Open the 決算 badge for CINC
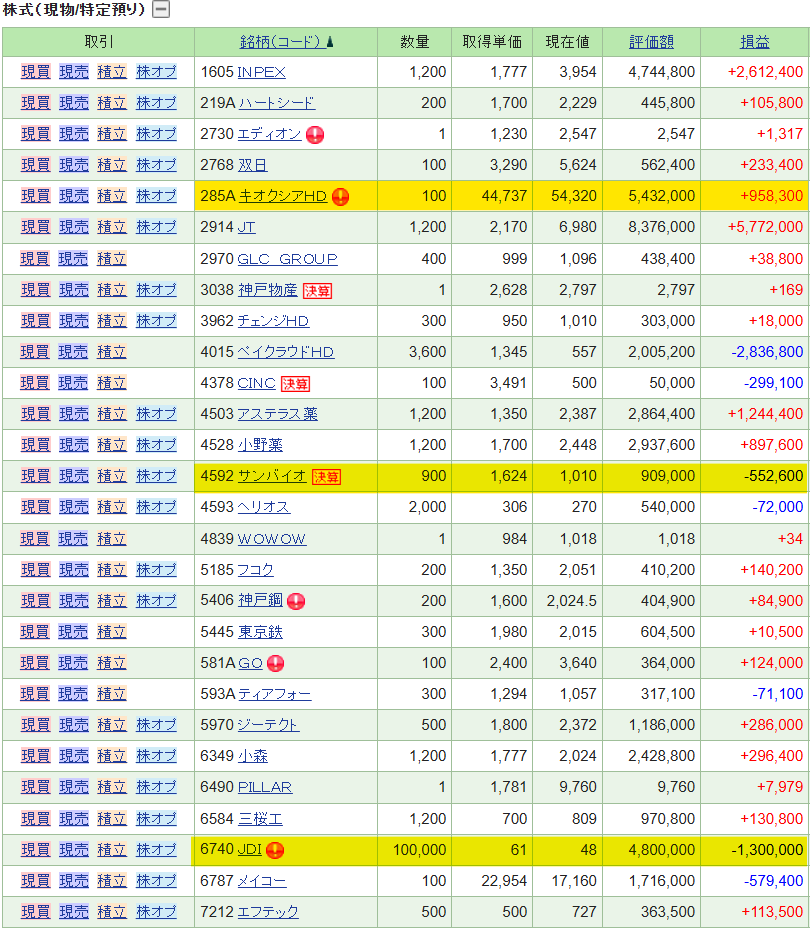The height and width of the screenshot is (928, 810). pos(295,384)
